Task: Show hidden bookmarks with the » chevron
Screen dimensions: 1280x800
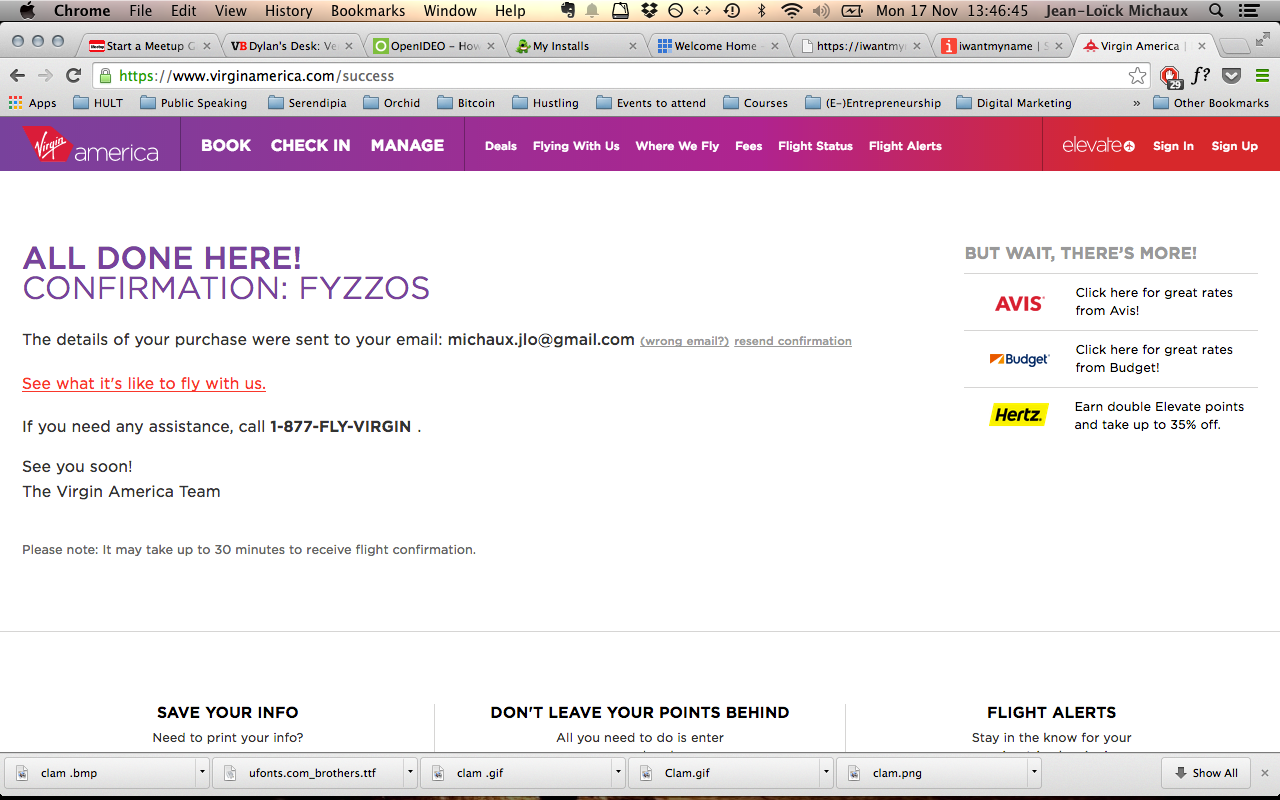Action: [x=1136, y=103]
